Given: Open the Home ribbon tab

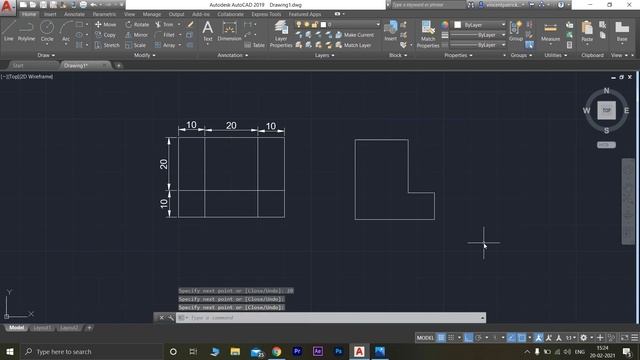Looking at the screenshot, I should 29,14.
